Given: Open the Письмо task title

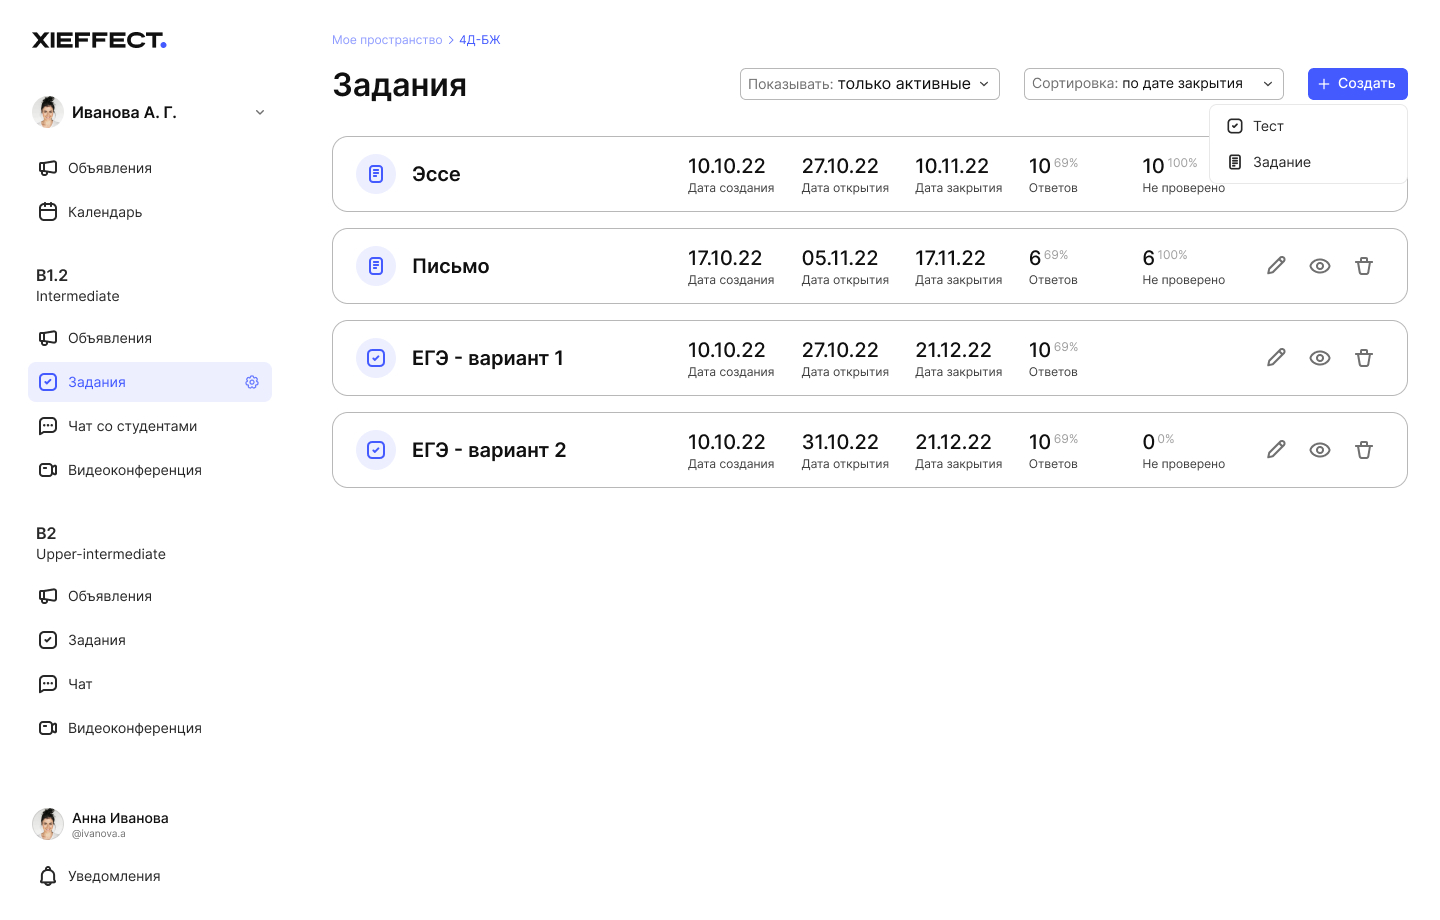Looking at the screenshot, I should (x=451, y=266).
